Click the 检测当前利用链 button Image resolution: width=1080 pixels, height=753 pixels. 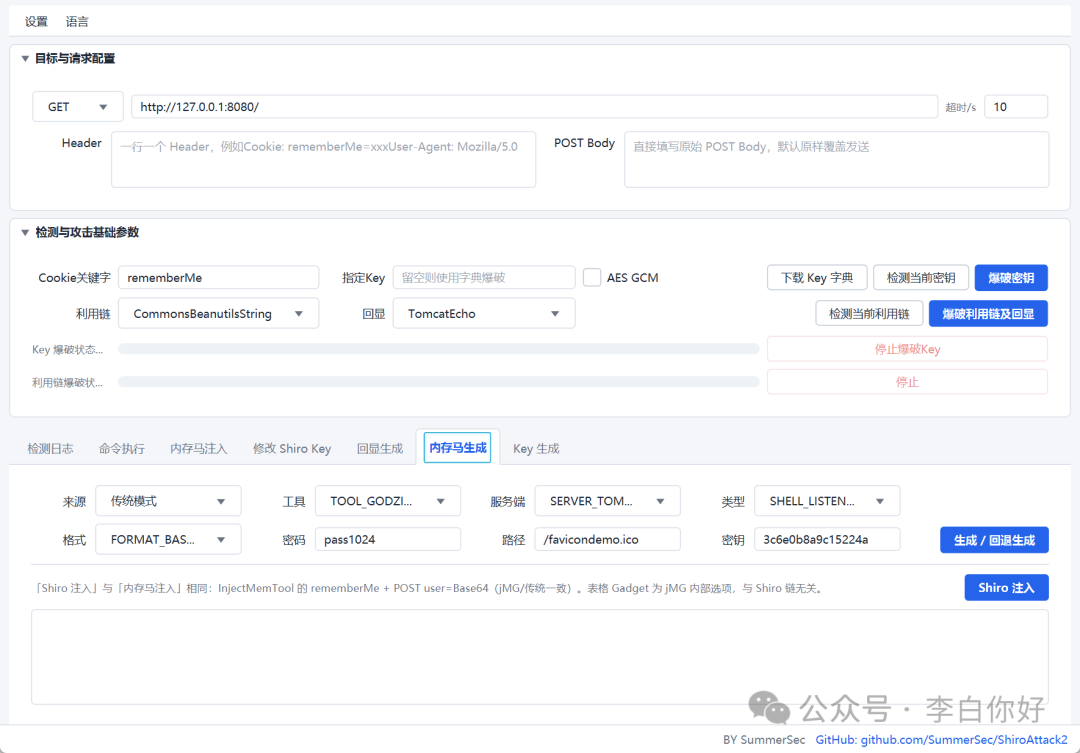point(869,313)
